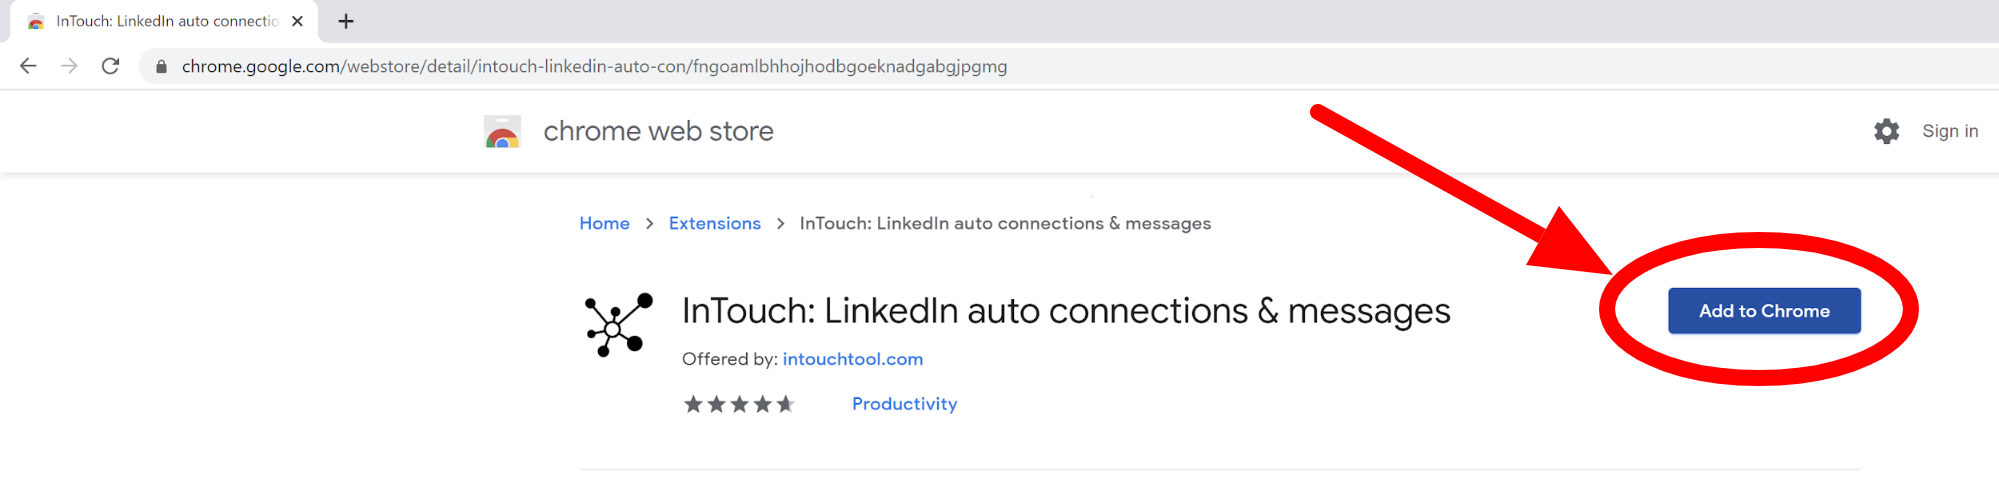Open the Productivity category link
Viewport: 1999px width, 490px height.
pyautogui.click(x=905, y=404)
